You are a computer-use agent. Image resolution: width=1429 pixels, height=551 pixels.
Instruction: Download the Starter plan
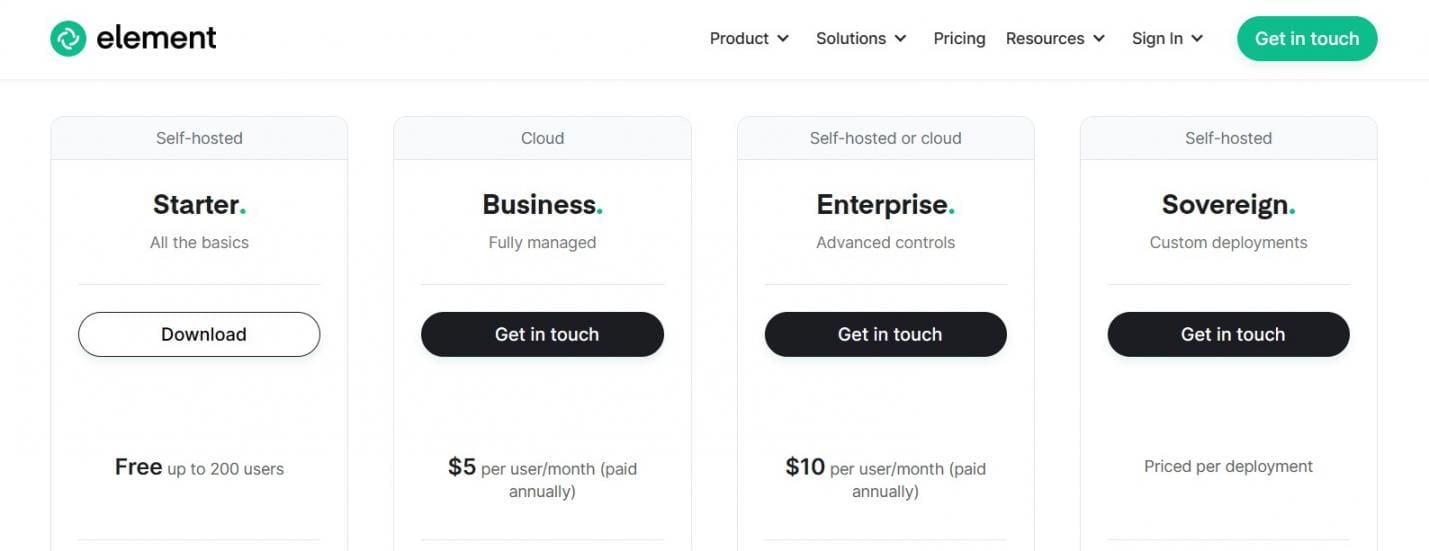coord(199,335)
